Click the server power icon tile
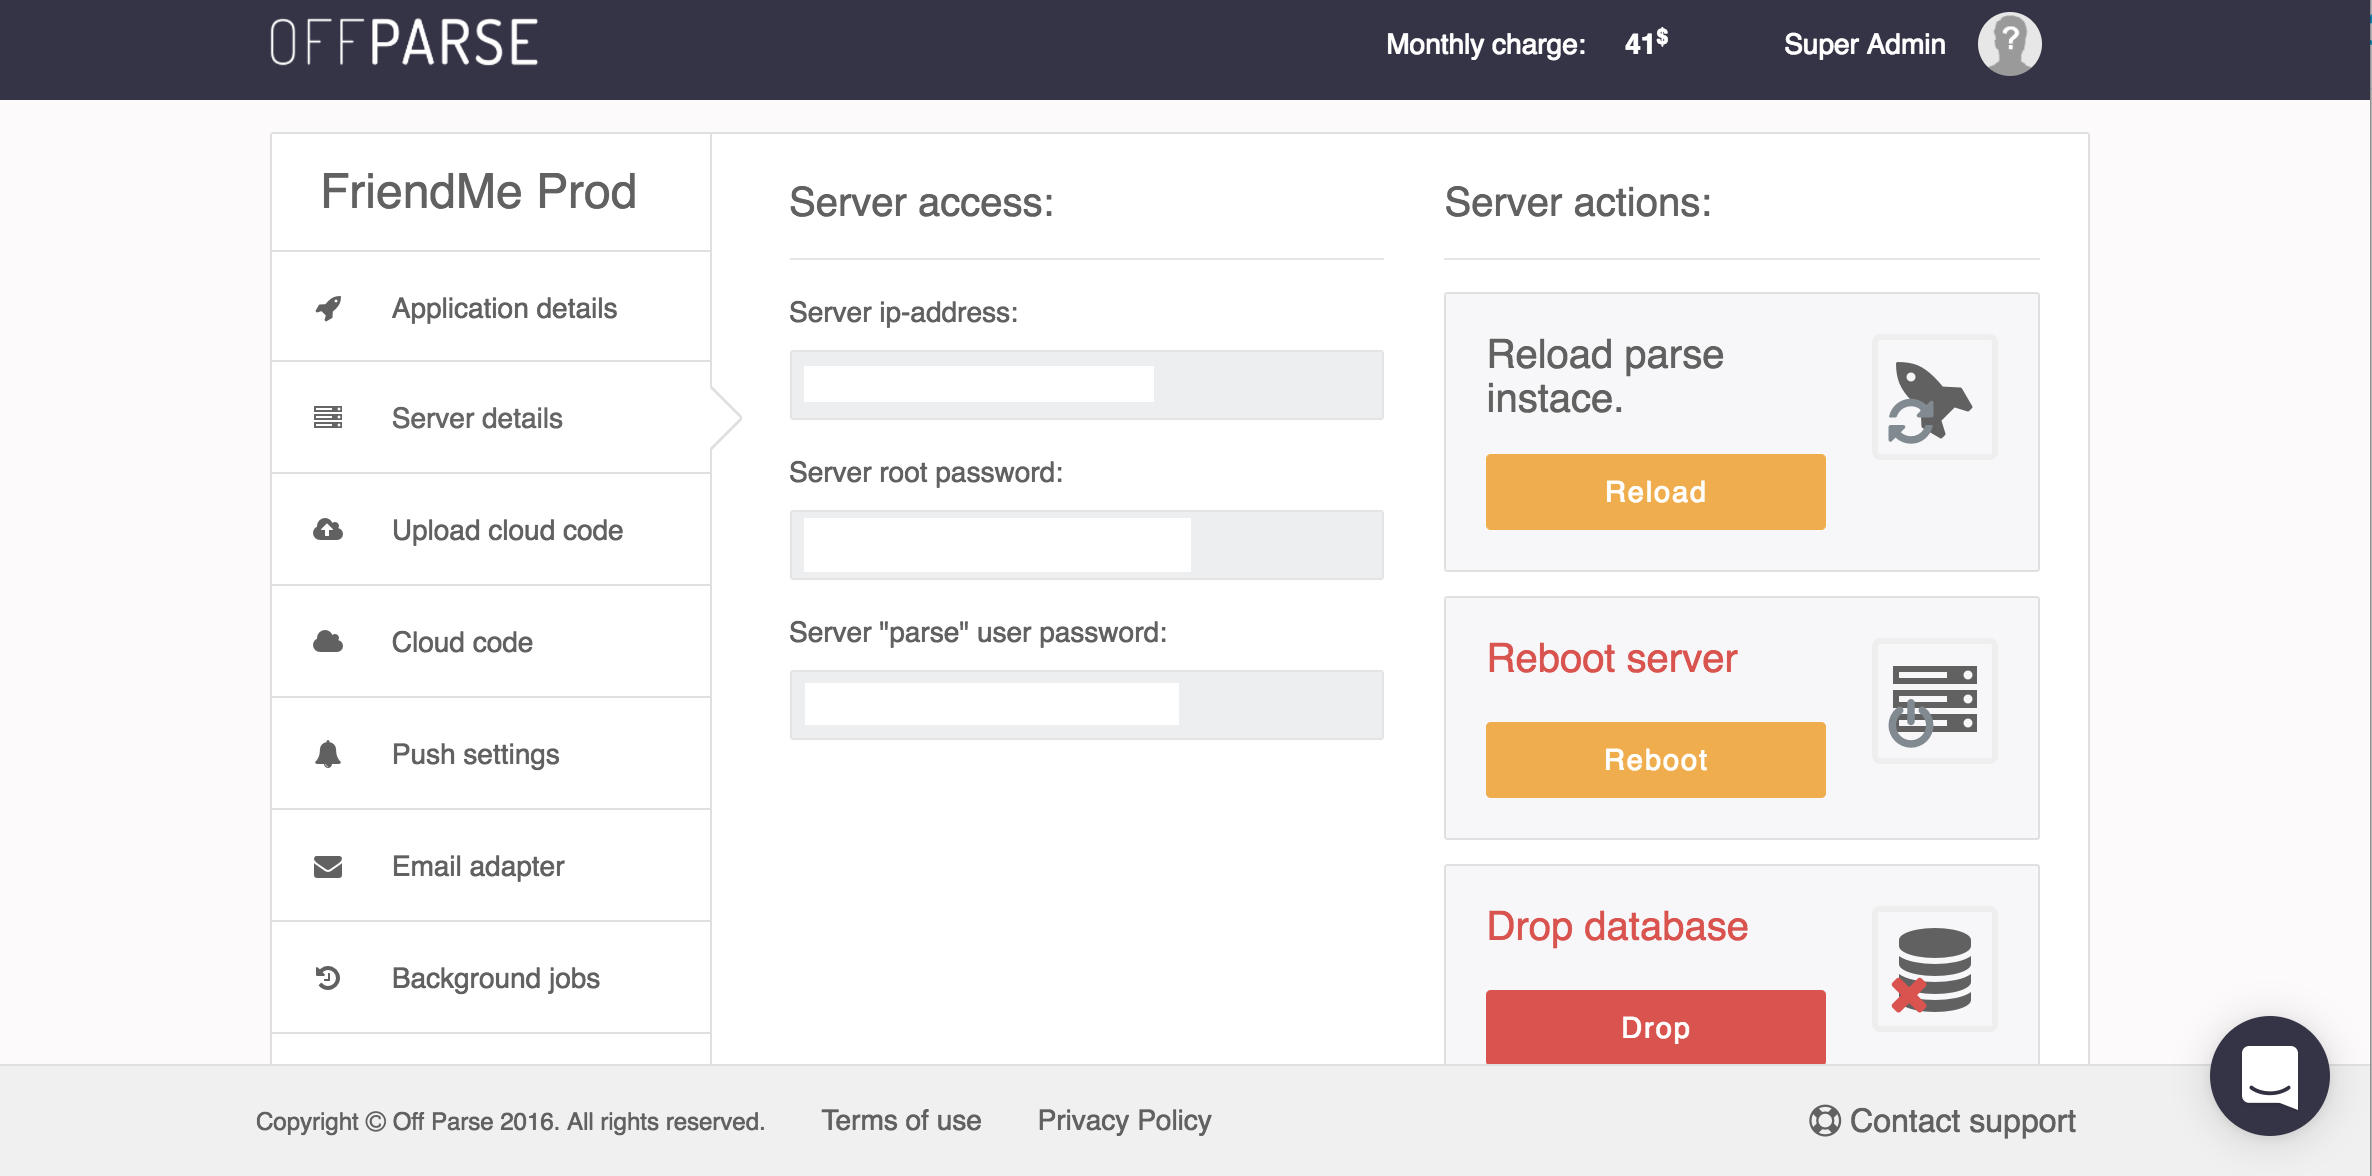The image size is (2372, 1176). [x=1934, y=702]
